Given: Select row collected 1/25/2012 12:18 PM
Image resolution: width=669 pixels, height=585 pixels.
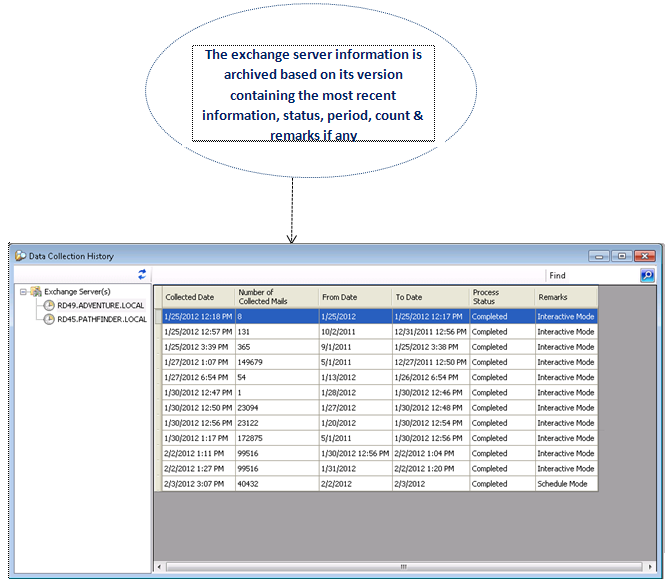Looking at the screenshot, I should point(380,317).
